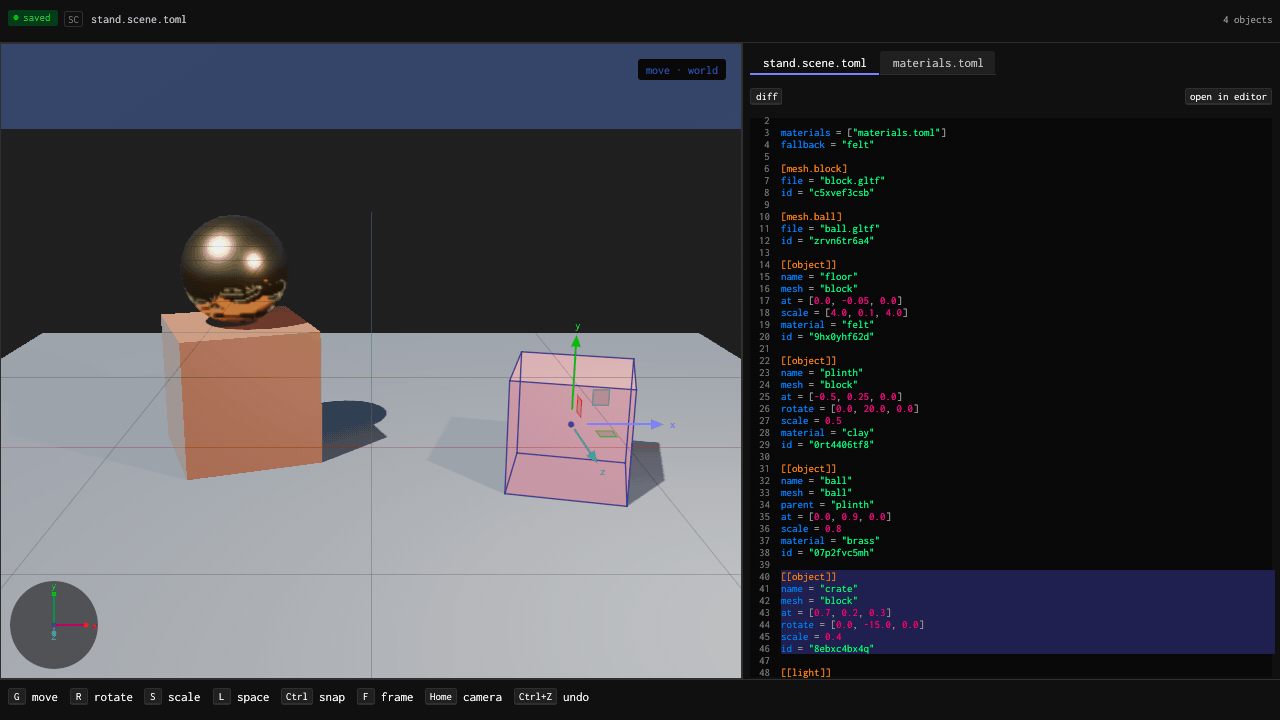Click the diff button
This screenshot has width=1280, height=720.
766,97
